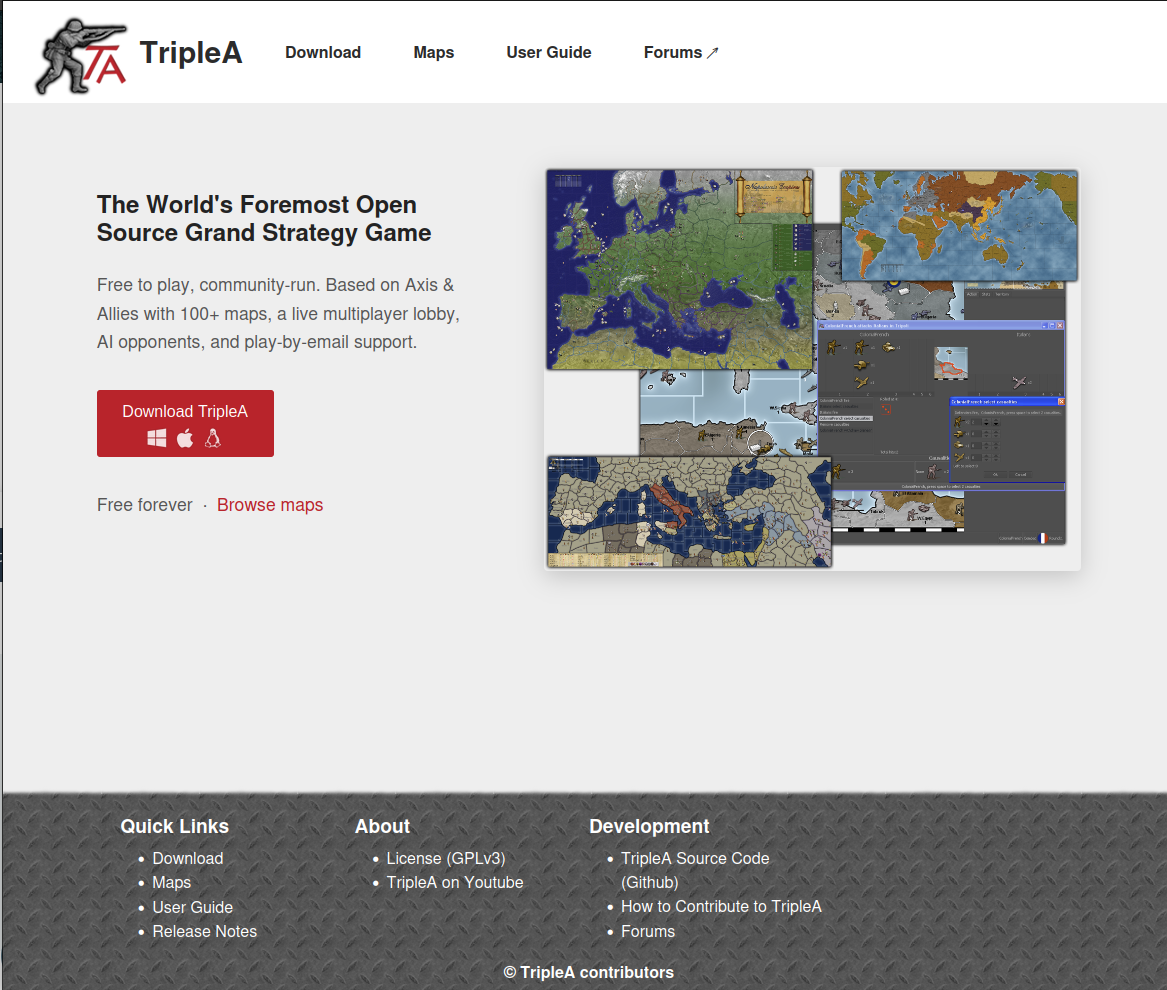1167x990 pixels.
Task: Open the License (GPLv3) footer link
Action: (x=446, y=858)
